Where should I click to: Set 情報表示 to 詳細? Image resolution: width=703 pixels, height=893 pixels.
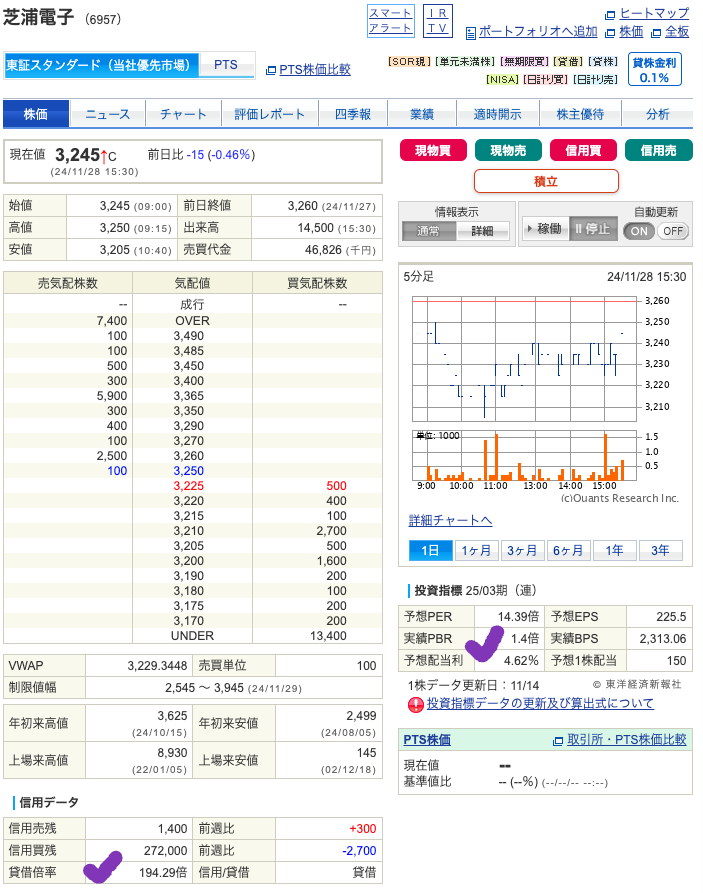[x=483, y=231]
